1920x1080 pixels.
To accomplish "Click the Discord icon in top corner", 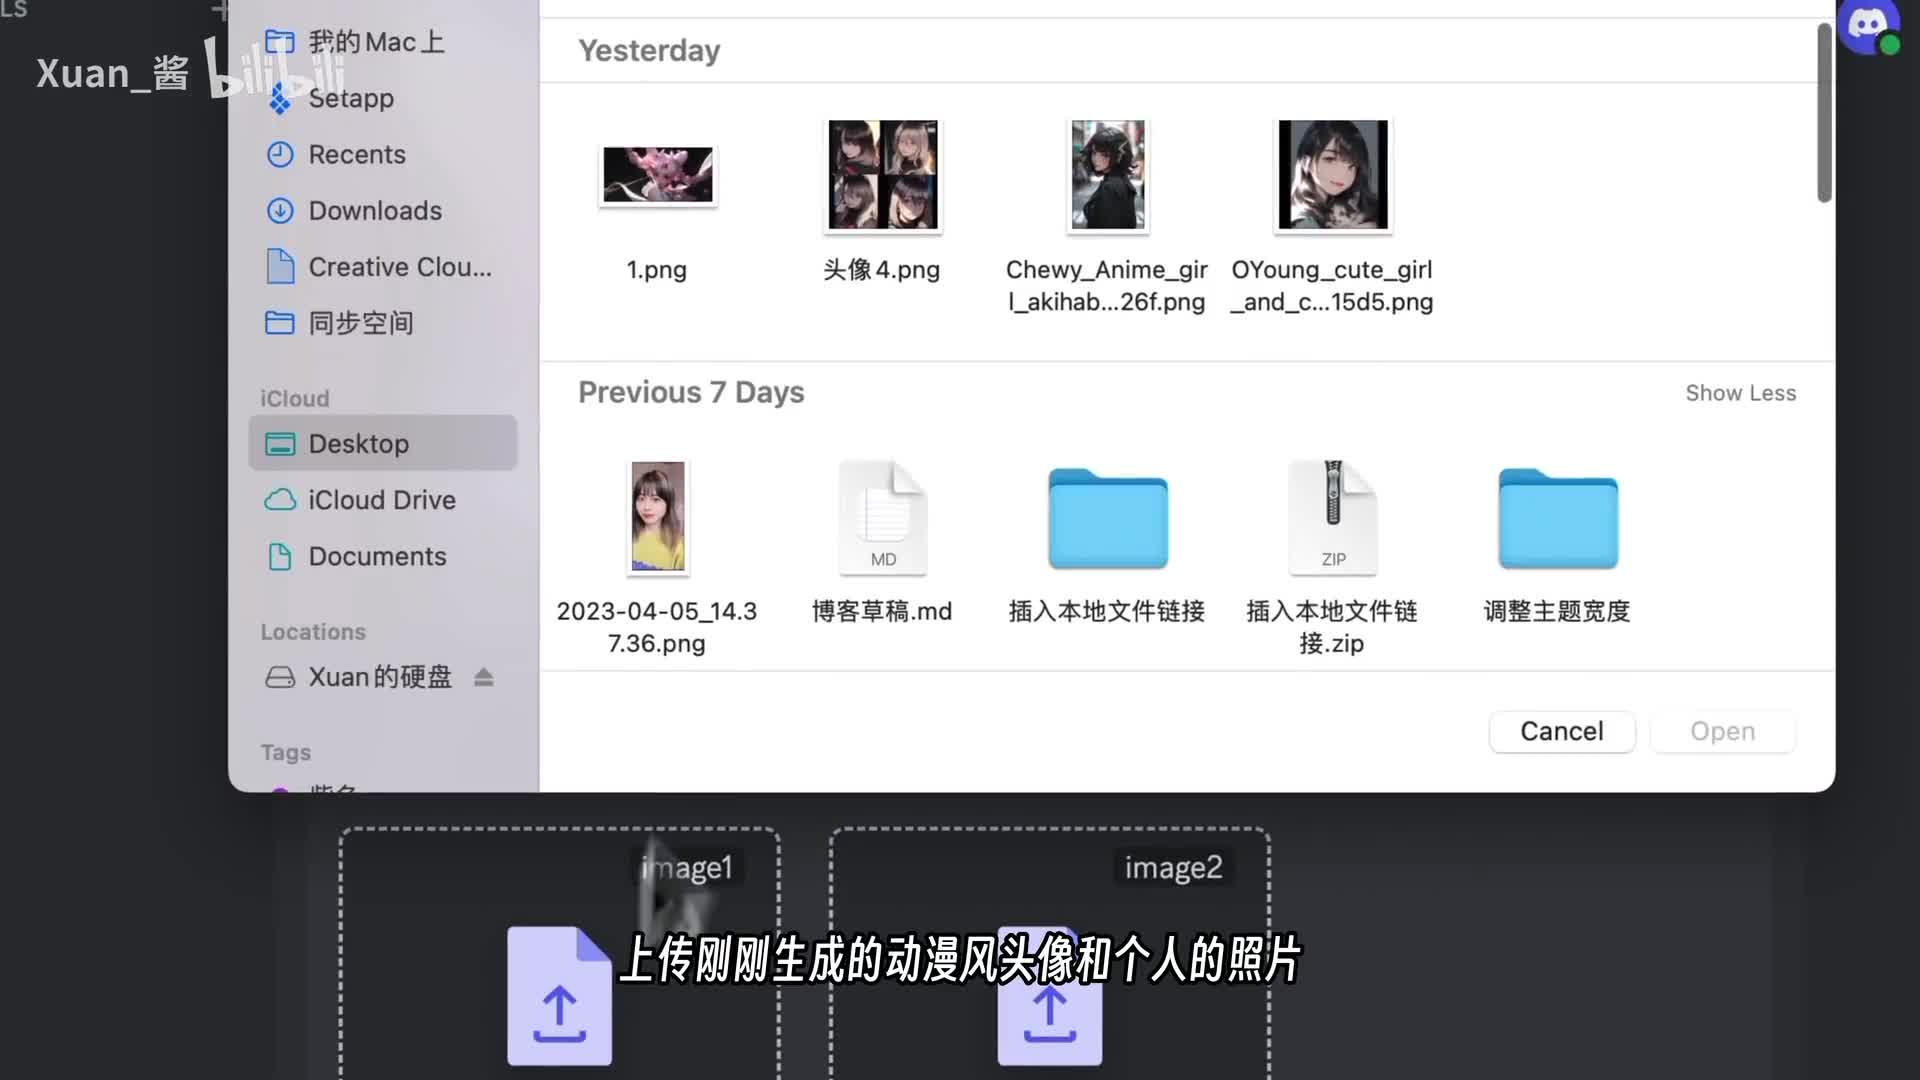I will 1868,26.
